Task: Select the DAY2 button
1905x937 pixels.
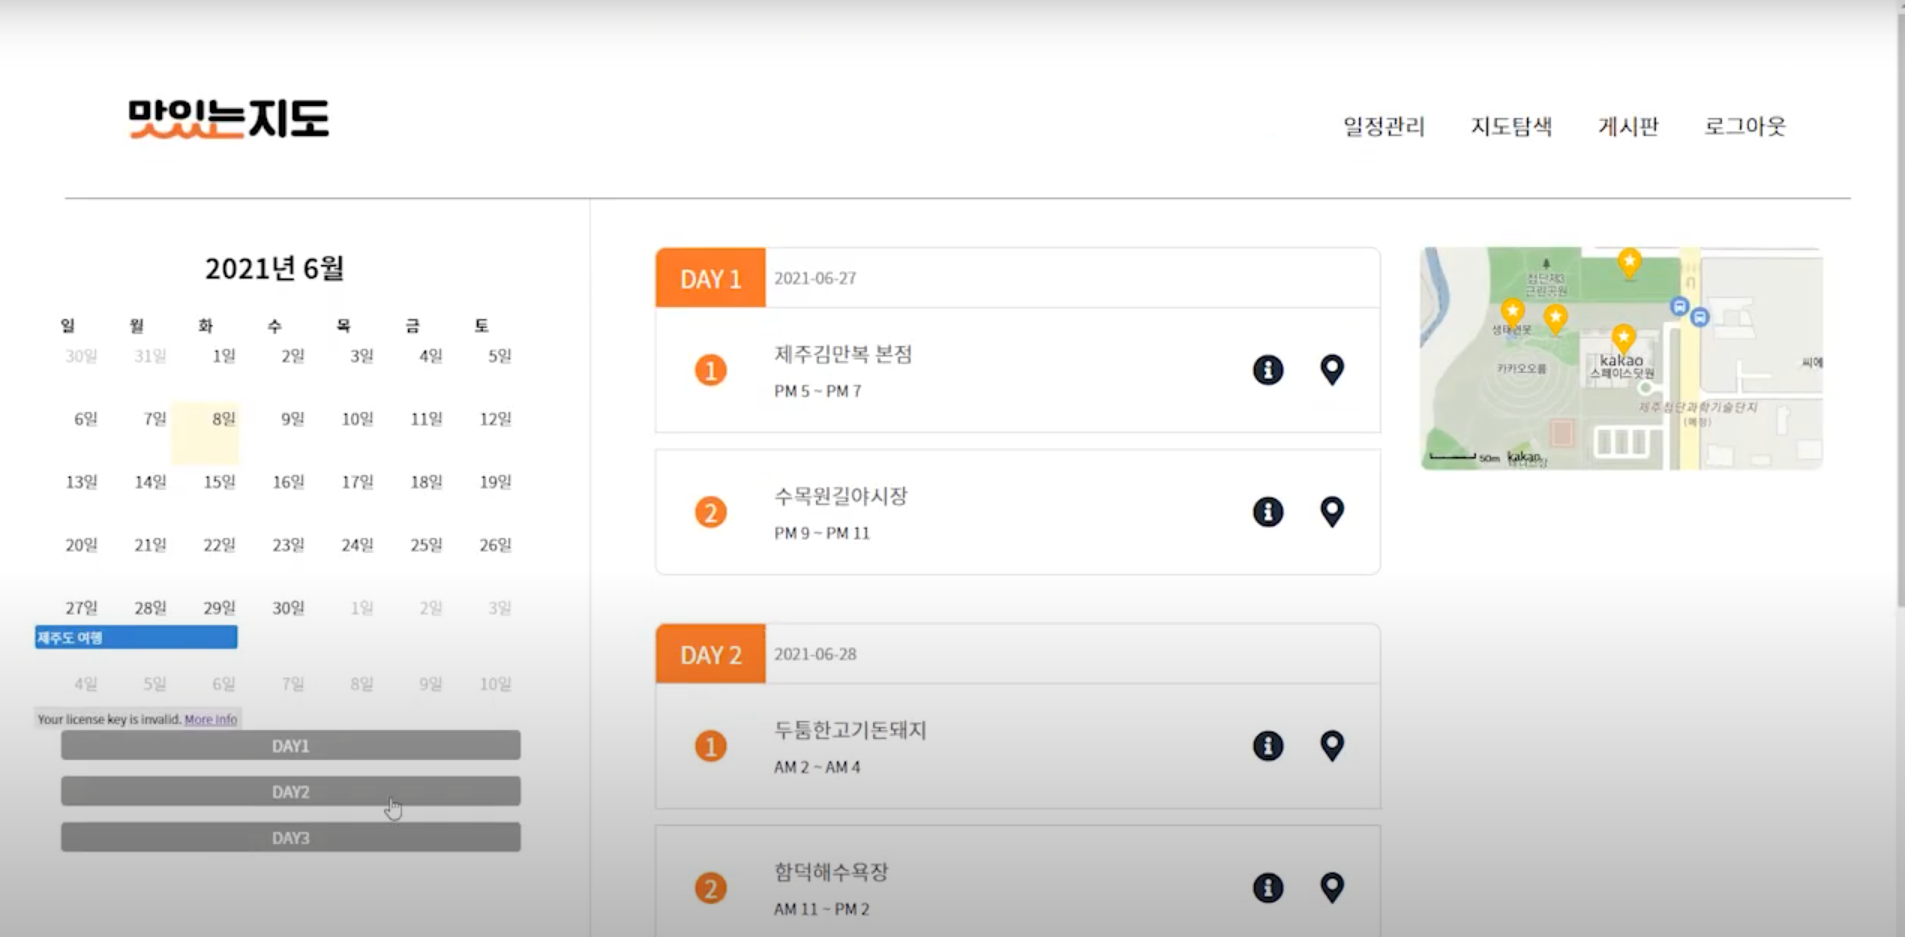Action: 291,792
